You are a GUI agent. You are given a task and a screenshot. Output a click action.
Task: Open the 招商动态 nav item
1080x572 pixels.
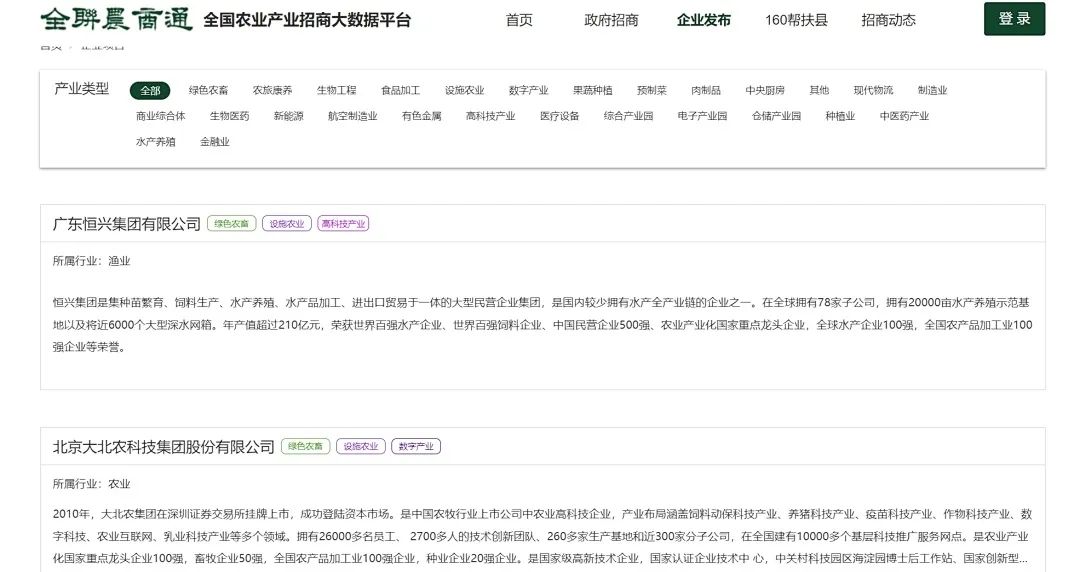pyautogui.click(x=889, y=20)
